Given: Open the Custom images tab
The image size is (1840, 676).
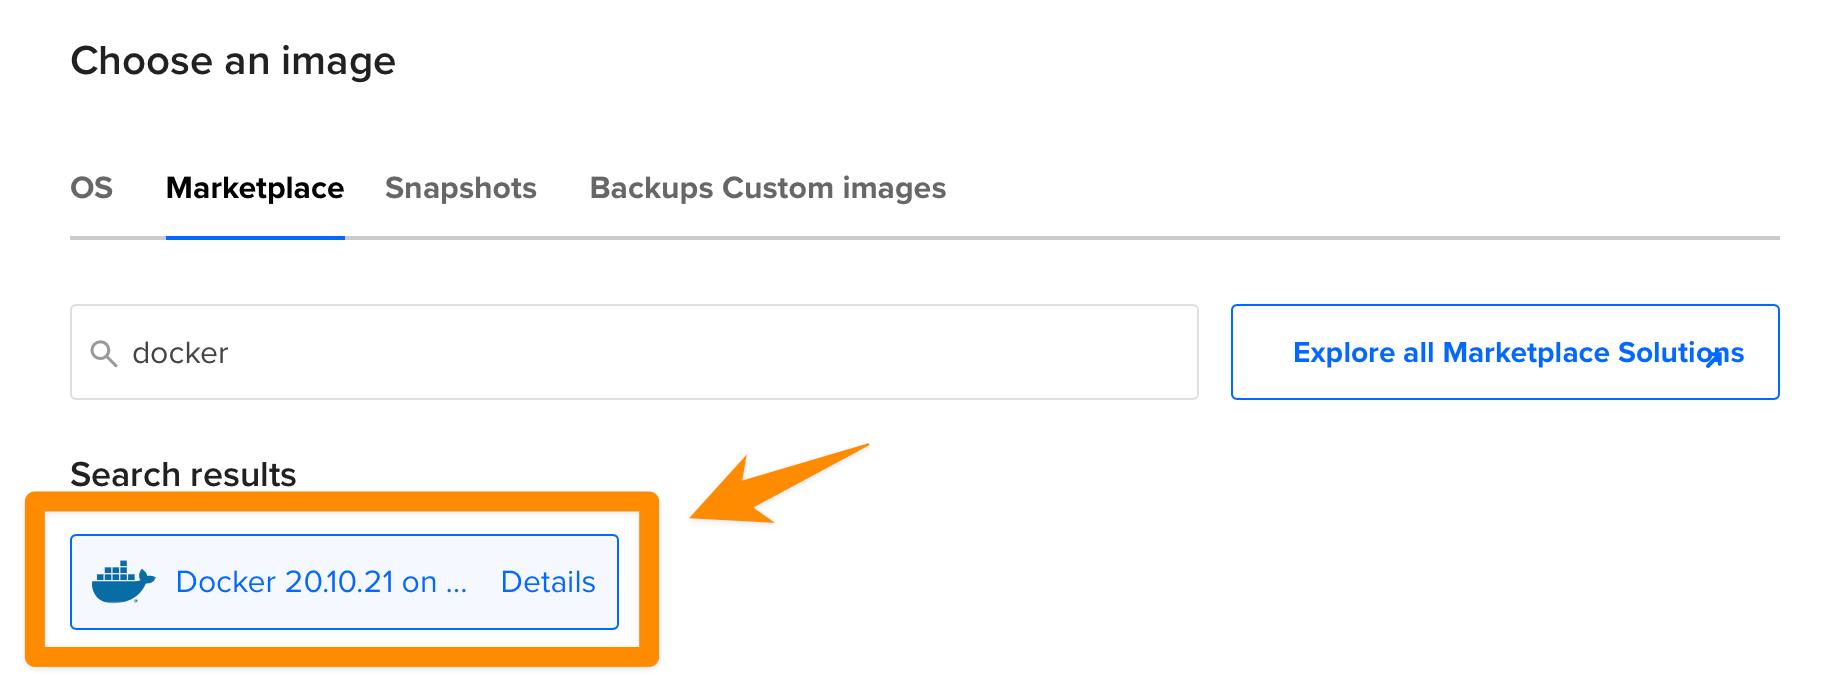Looking at the screenshot, I should [834, 188].
